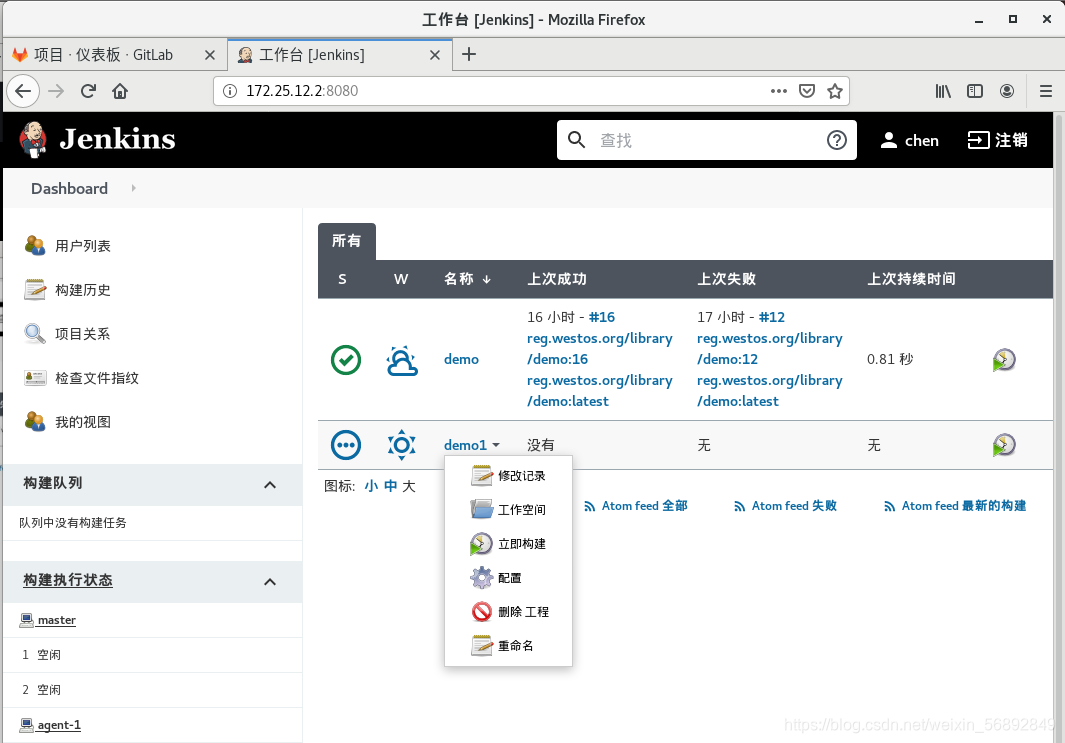Image resolution: width=1065 pixels, height=743 pixels.
Task: Click the My Views people icon
Action: click(35, 422)
